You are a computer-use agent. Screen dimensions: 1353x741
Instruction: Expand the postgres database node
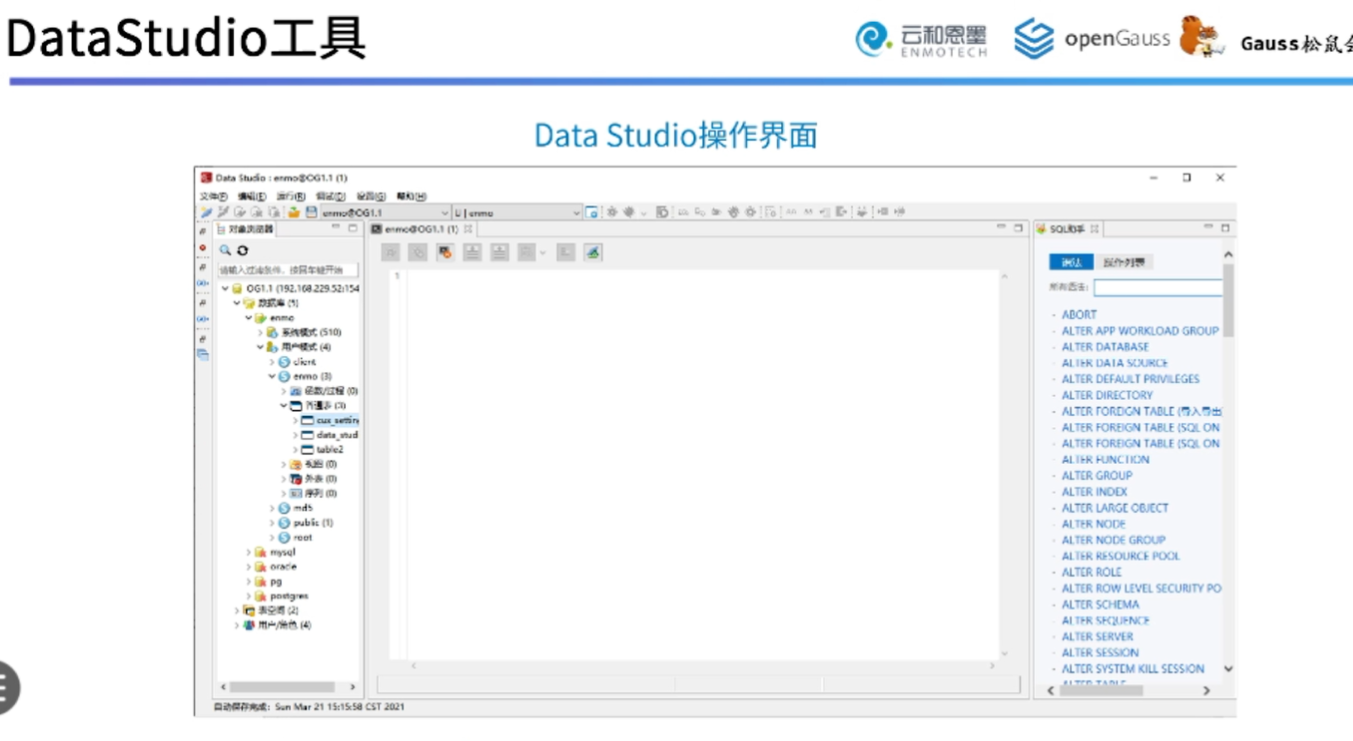[x=249, y=596]
